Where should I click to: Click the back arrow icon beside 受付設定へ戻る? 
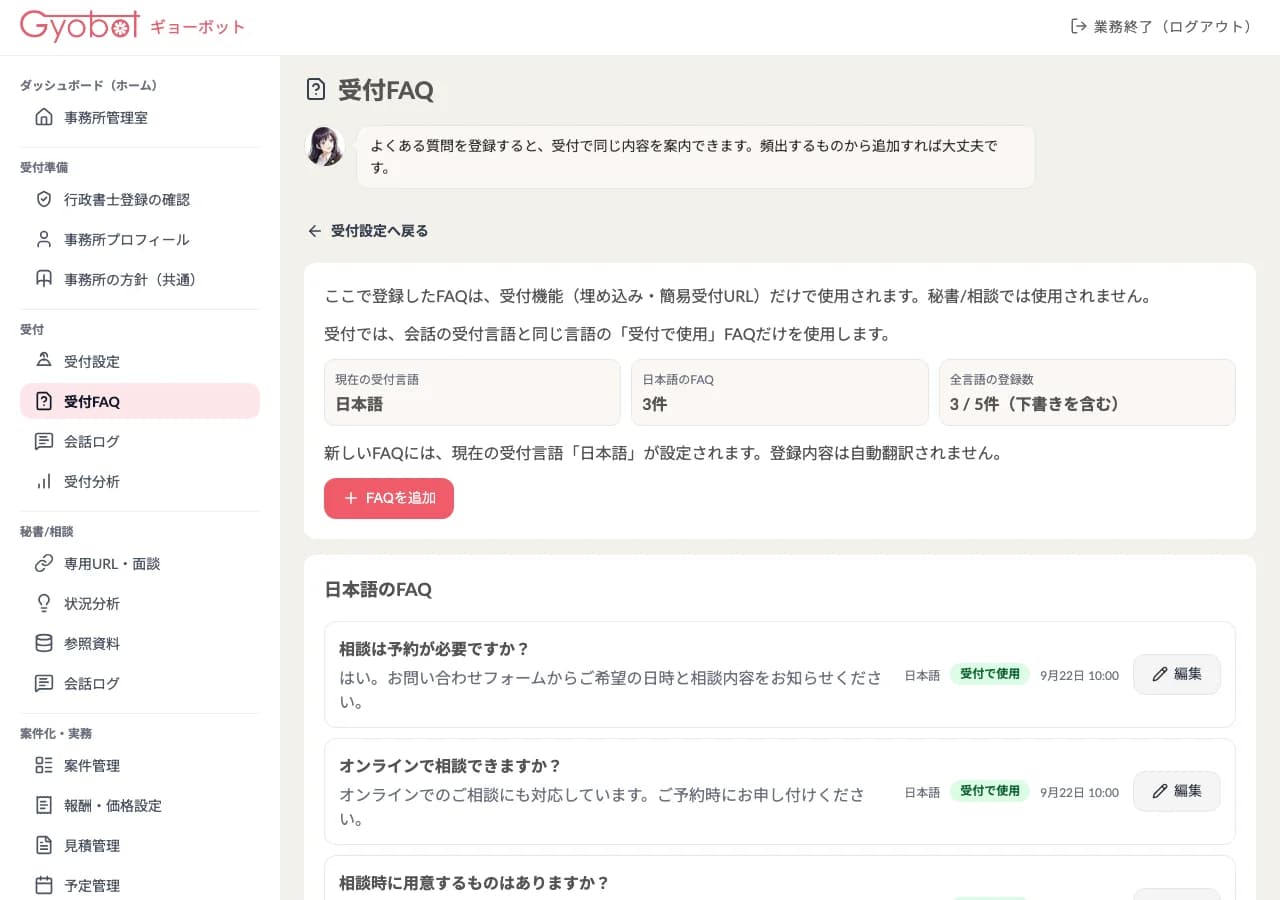(x=314, y=231)
